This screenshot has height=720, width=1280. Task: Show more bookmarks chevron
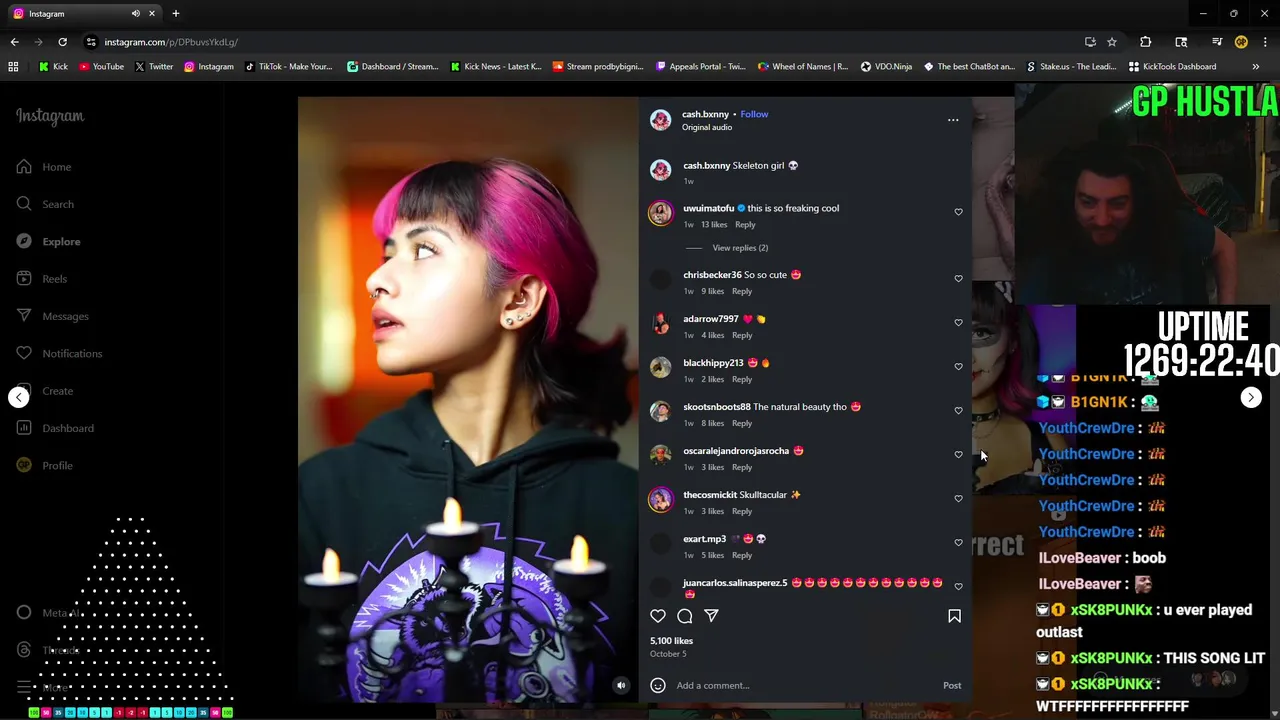[x=1256, y=67]
